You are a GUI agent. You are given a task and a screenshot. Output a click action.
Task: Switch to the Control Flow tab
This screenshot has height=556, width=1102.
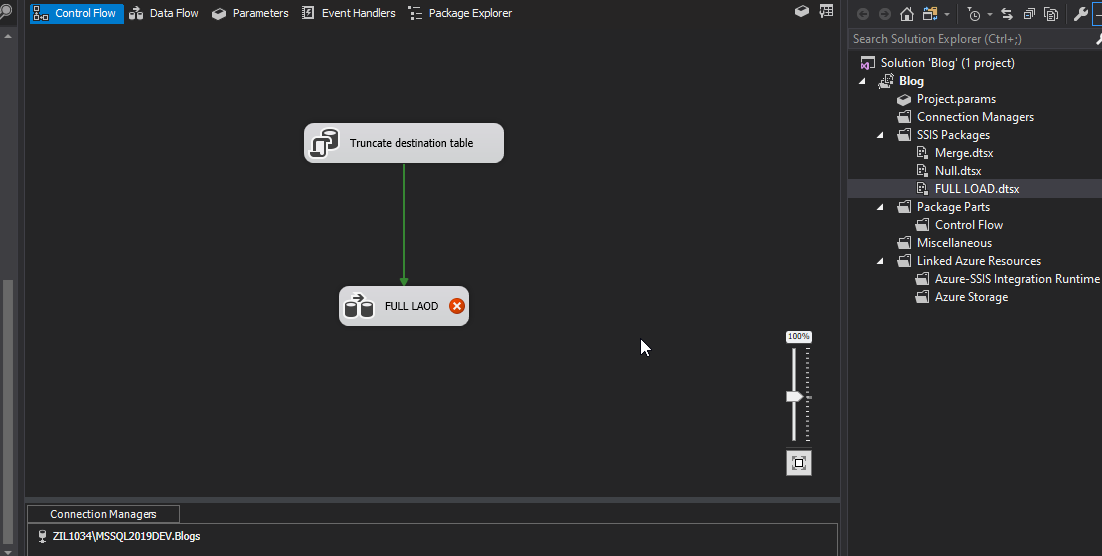click(77, 13)
